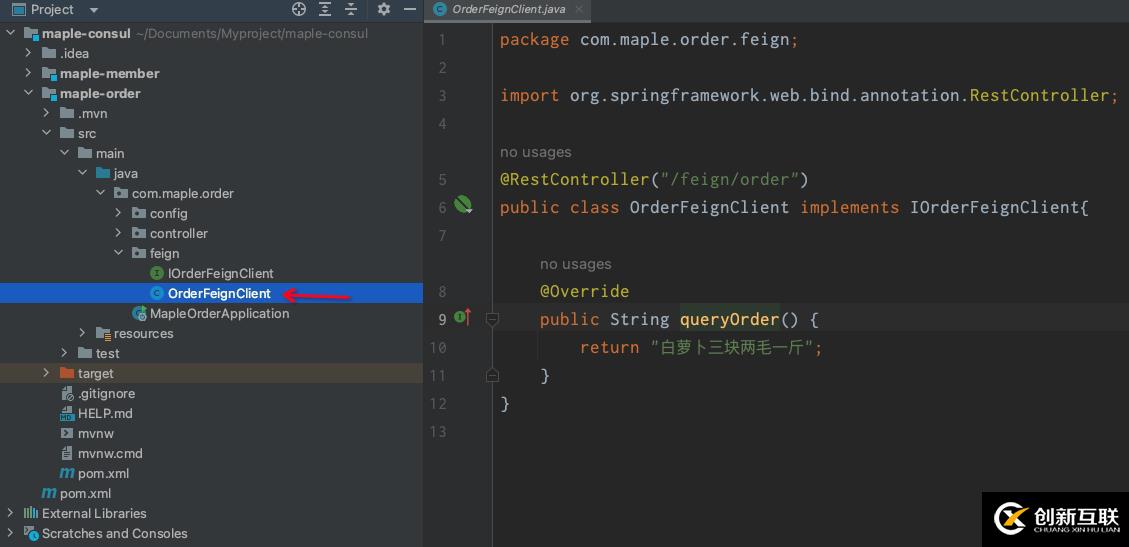Open pom.xml inside maple-order module
1129x547 pixels.
(103, 473)
